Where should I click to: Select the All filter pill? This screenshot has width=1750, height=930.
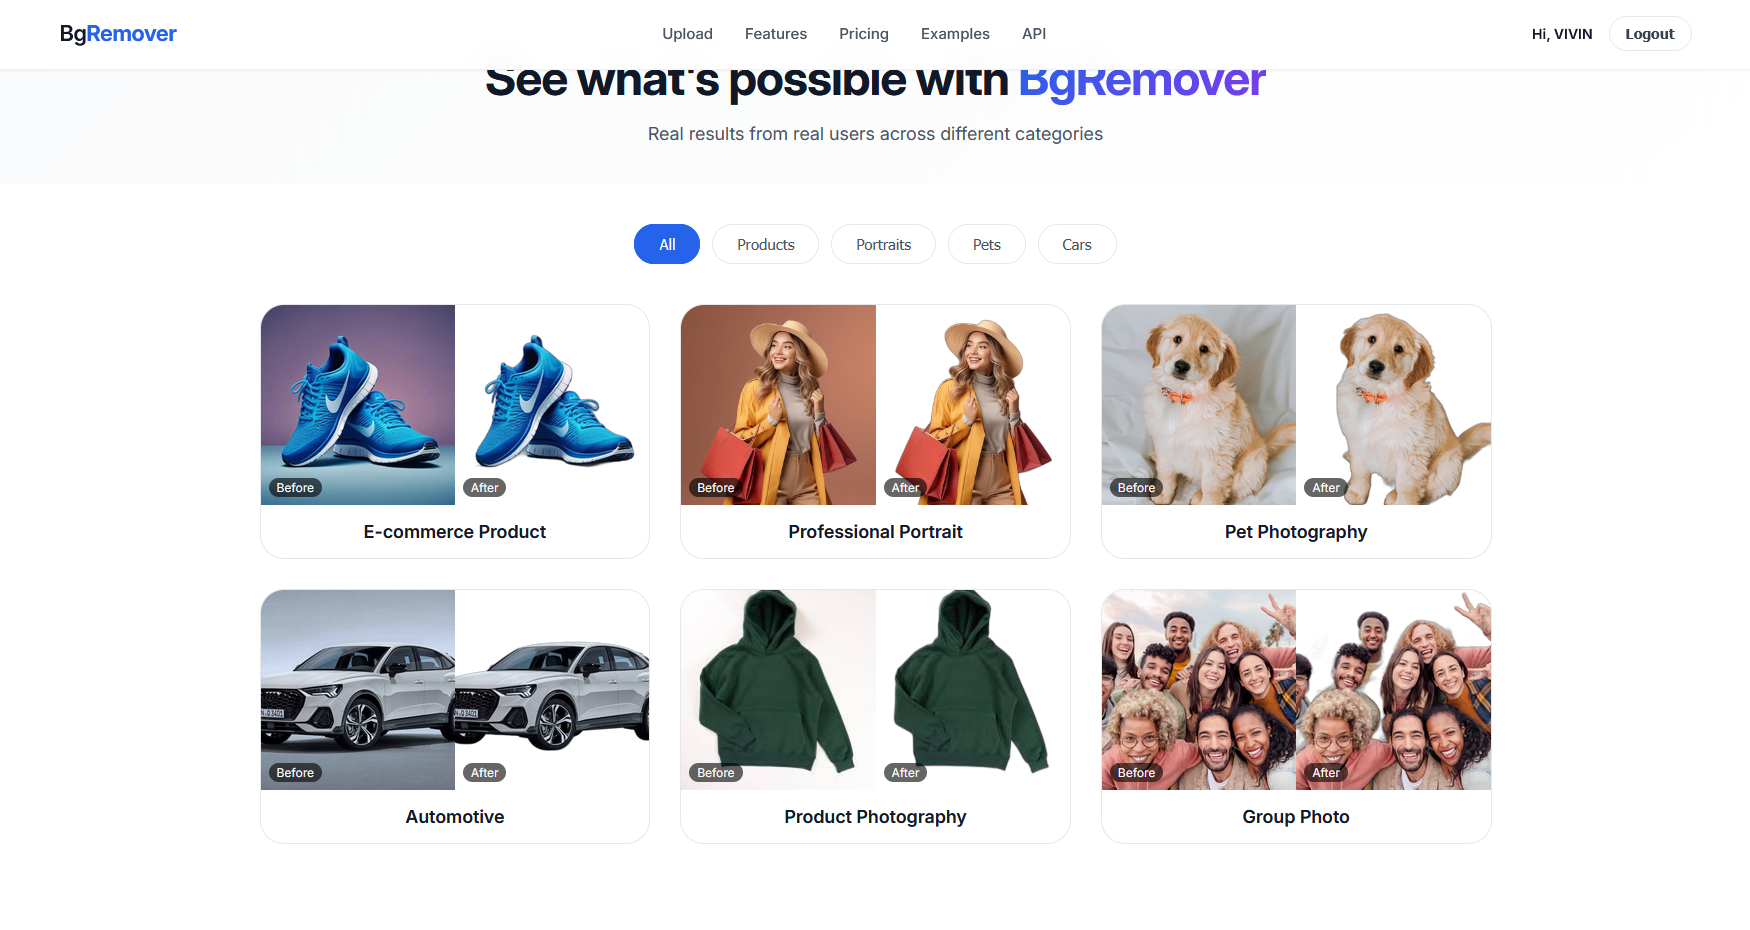[667, 244]
